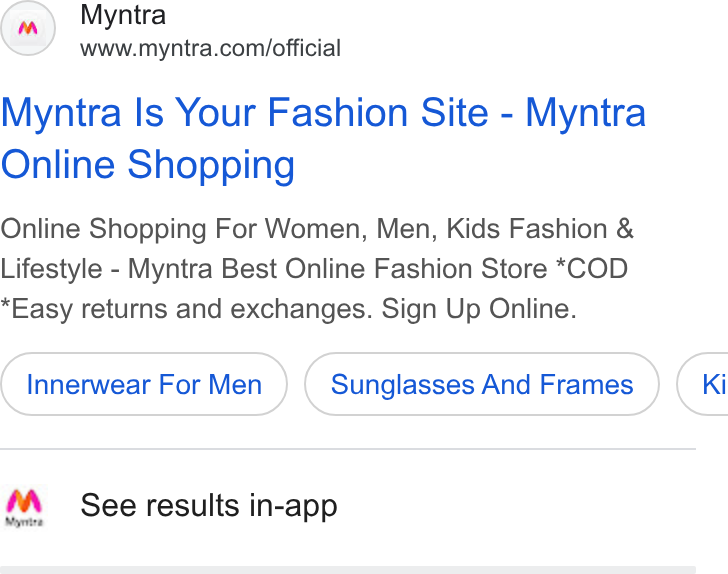Open the Myntra site name above the URL
The width and height of the screenshot is (728, 574).
coord(123,14)
